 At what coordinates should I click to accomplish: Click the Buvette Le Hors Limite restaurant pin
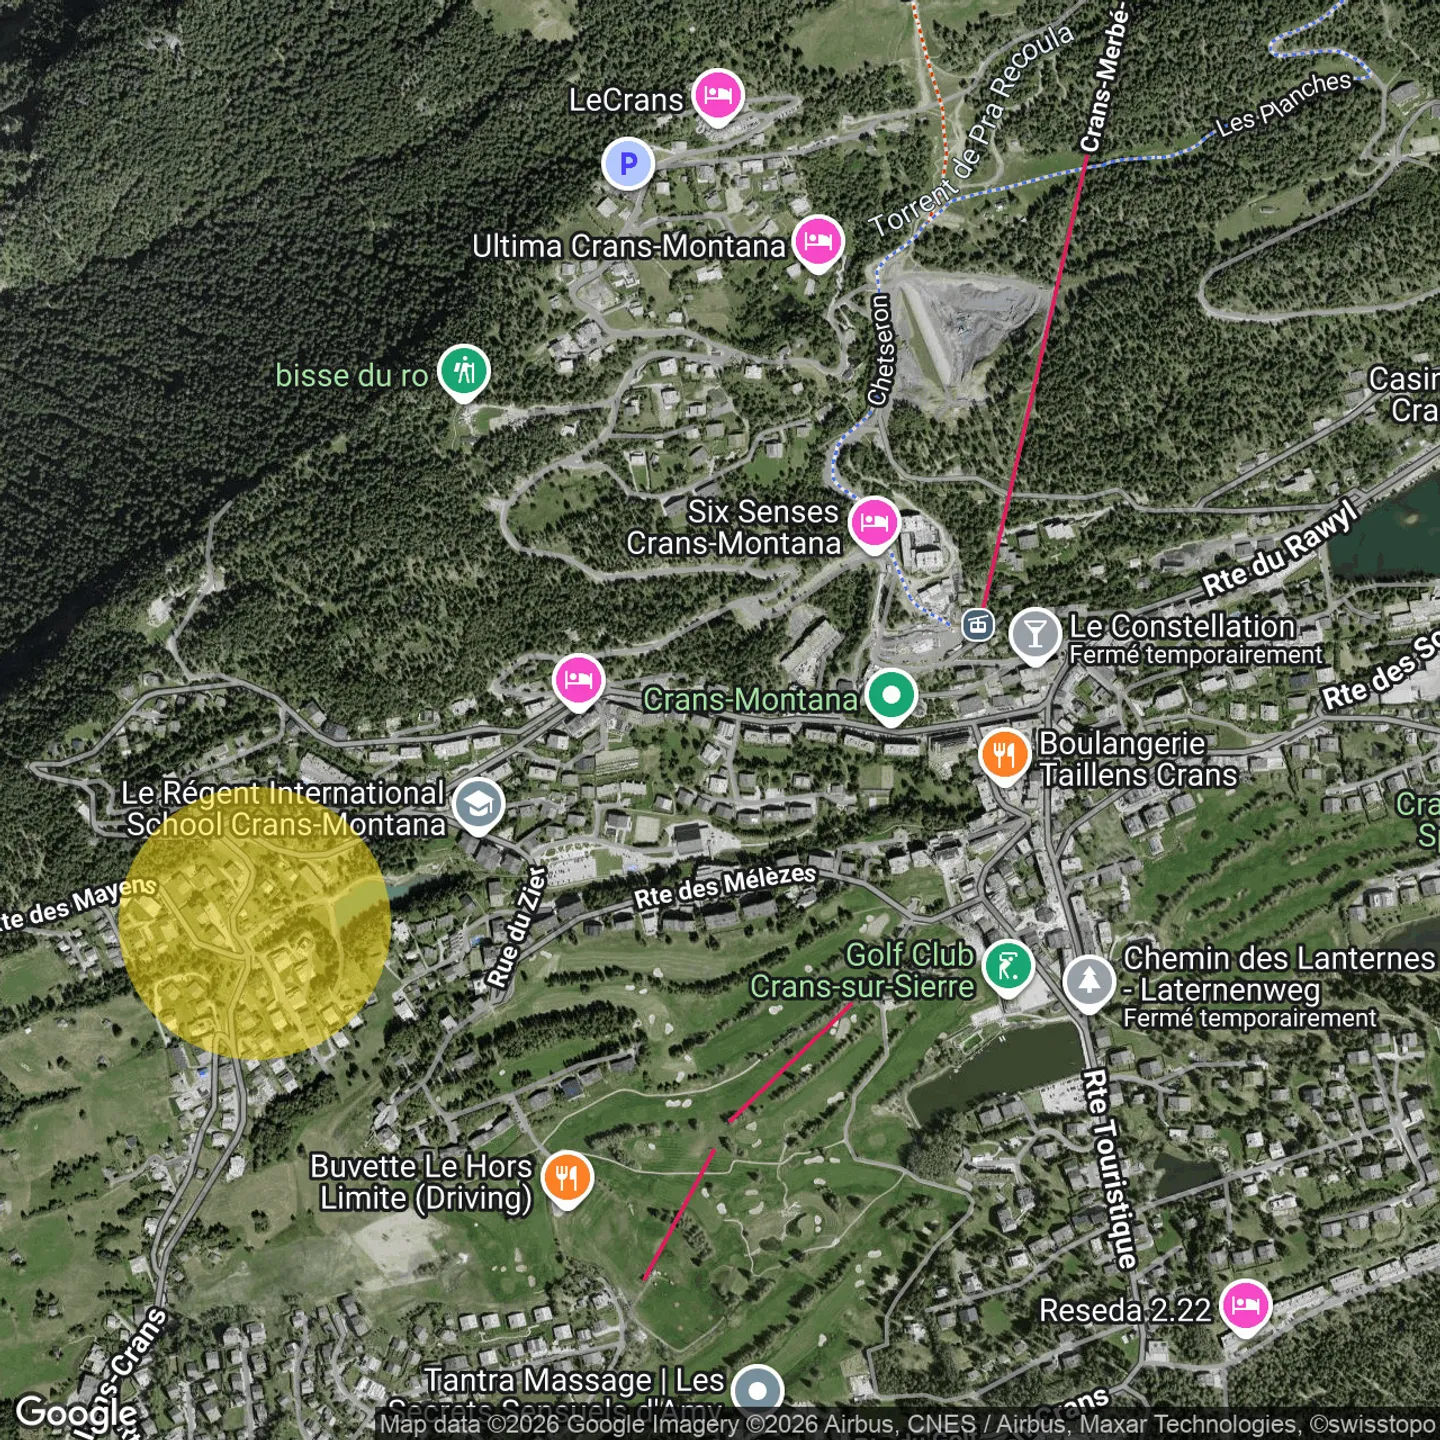tap(567, 1179)
